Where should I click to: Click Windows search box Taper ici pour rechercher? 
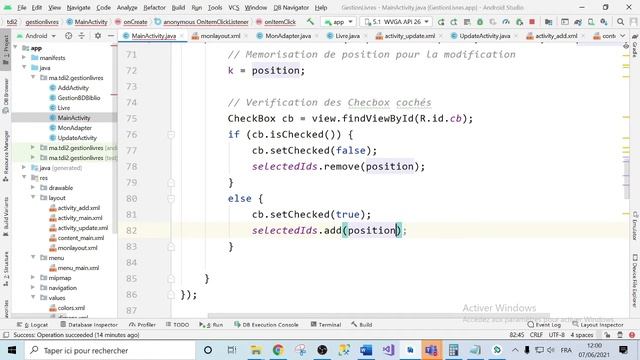(x=110, y=350)
